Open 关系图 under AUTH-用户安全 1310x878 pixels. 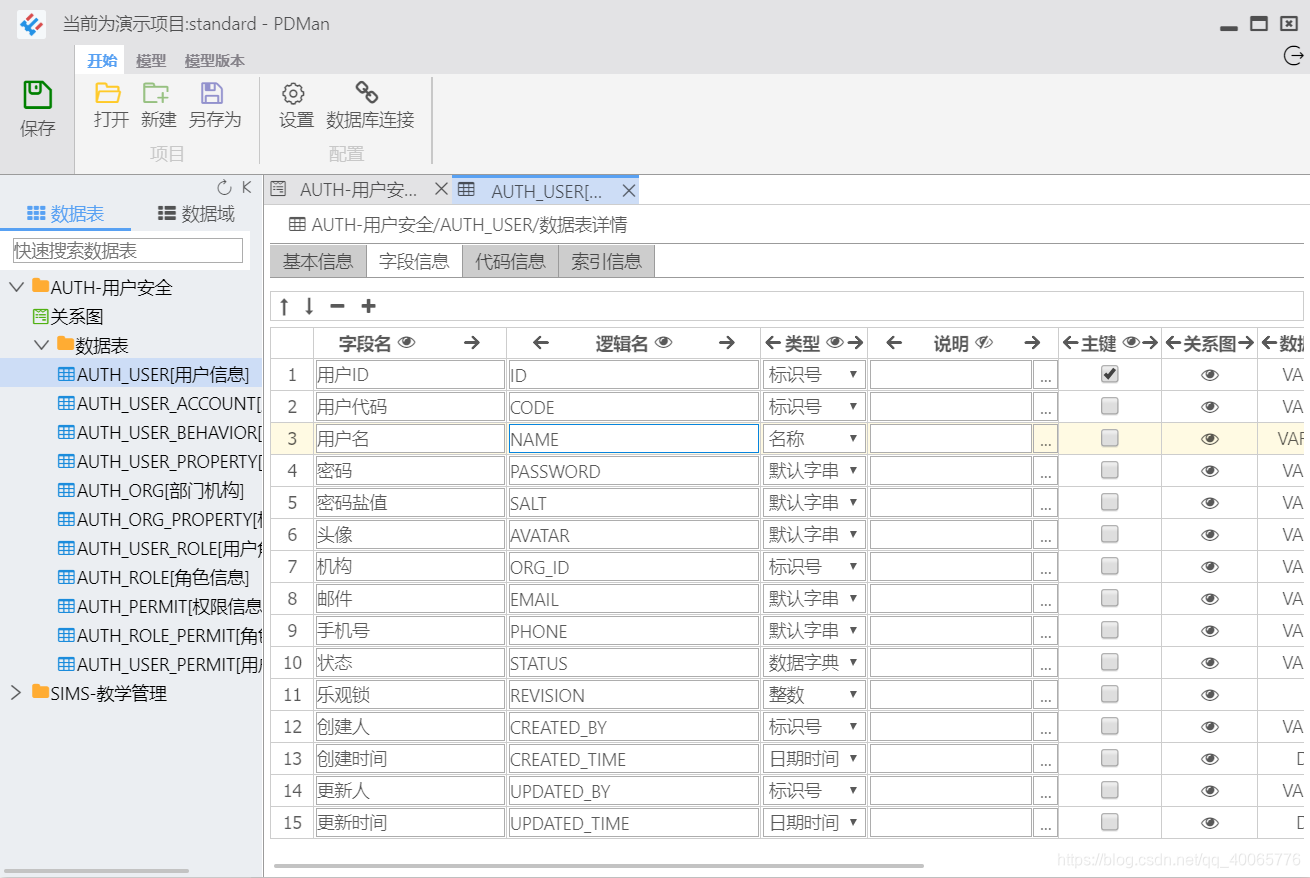click(x=68, y=316)
